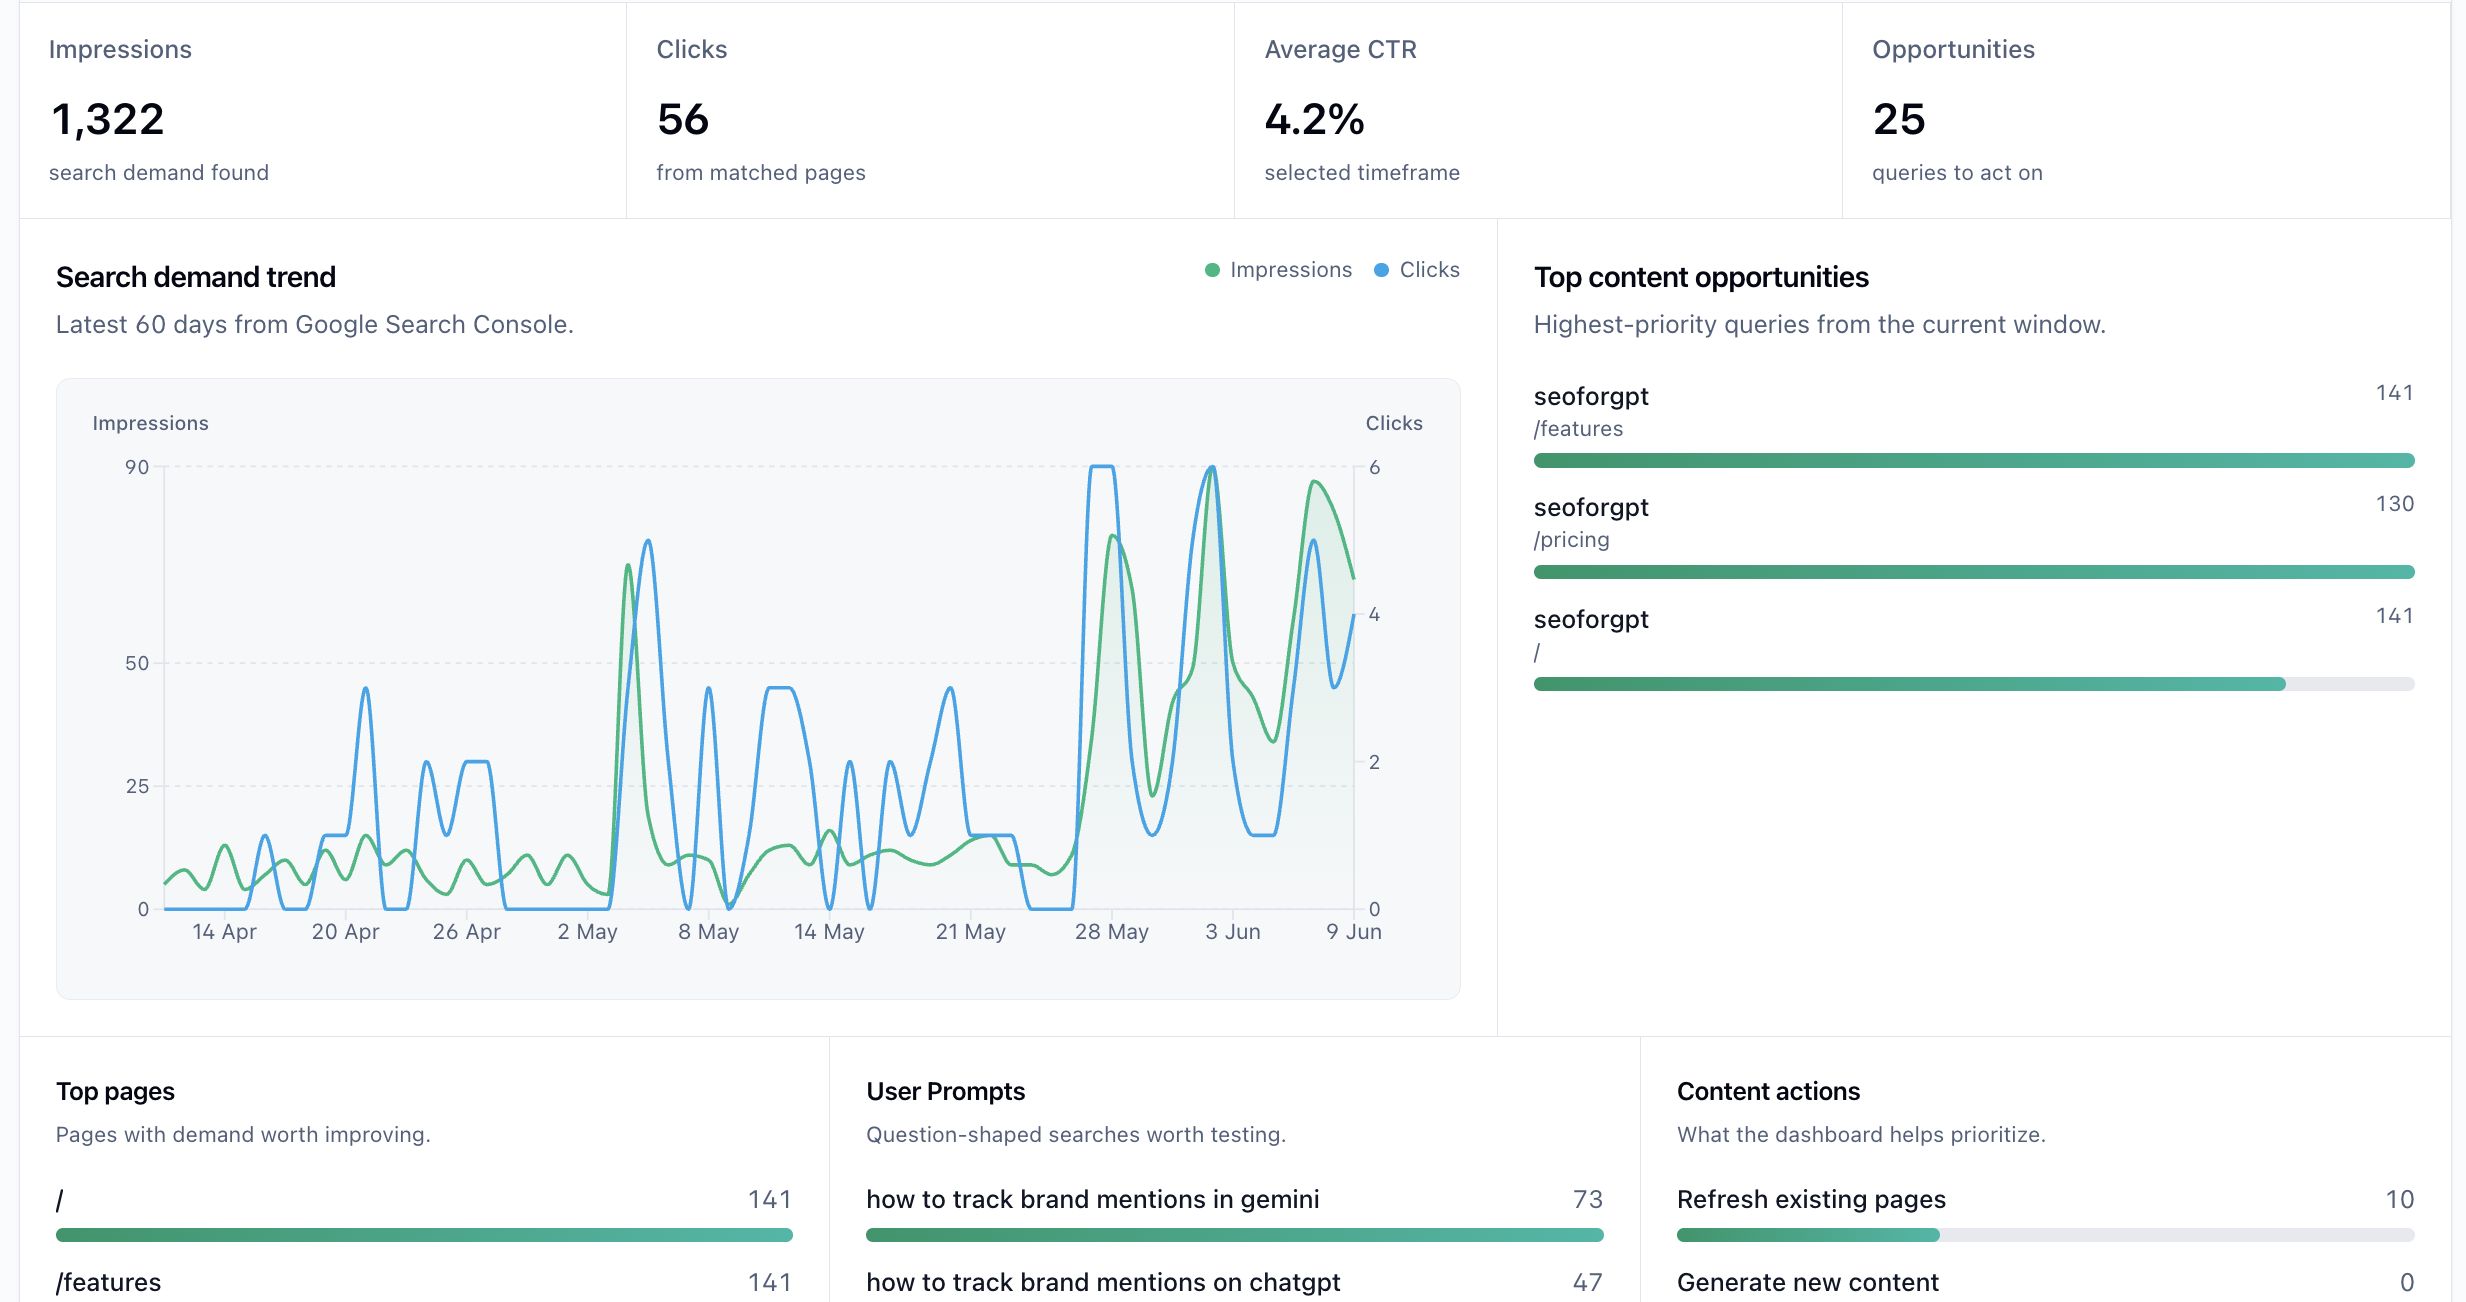
Task: Select 'how to track brand mentions on chatgpt'
Action: click(1103, 1283)
